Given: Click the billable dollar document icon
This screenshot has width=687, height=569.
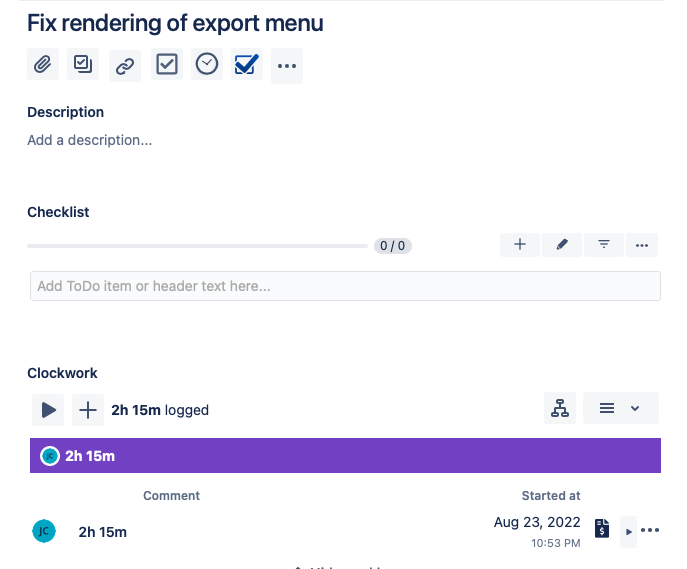Looking at the screenshot, I should 602,529.
